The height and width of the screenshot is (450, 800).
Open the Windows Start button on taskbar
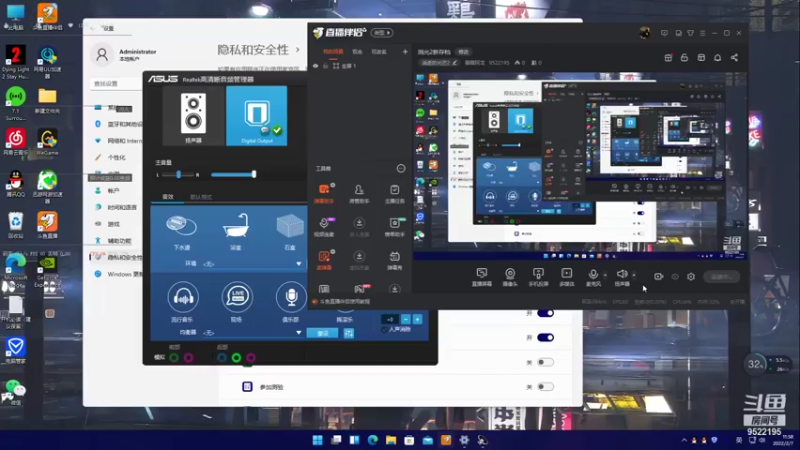coord(317,440)
